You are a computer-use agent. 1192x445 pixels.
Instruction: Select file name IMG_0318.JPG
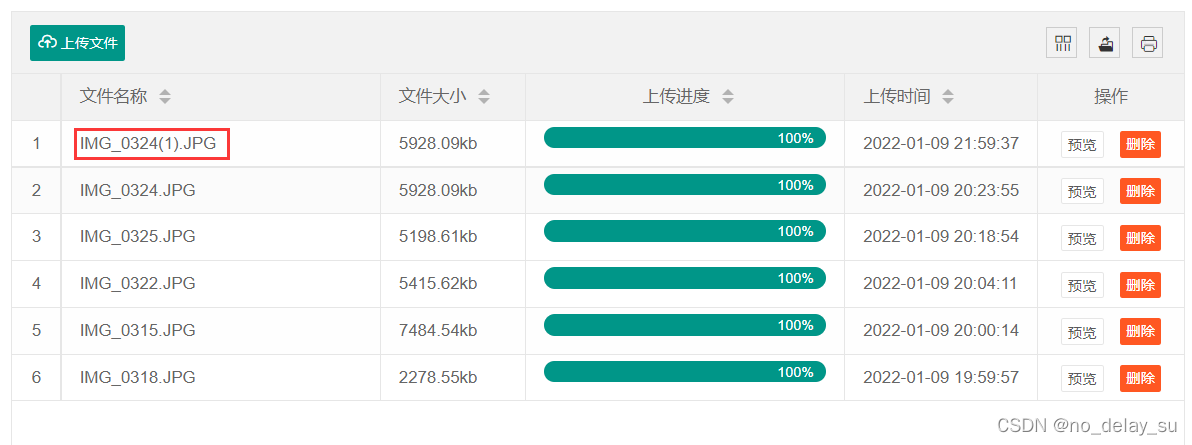tap(138, 377)
